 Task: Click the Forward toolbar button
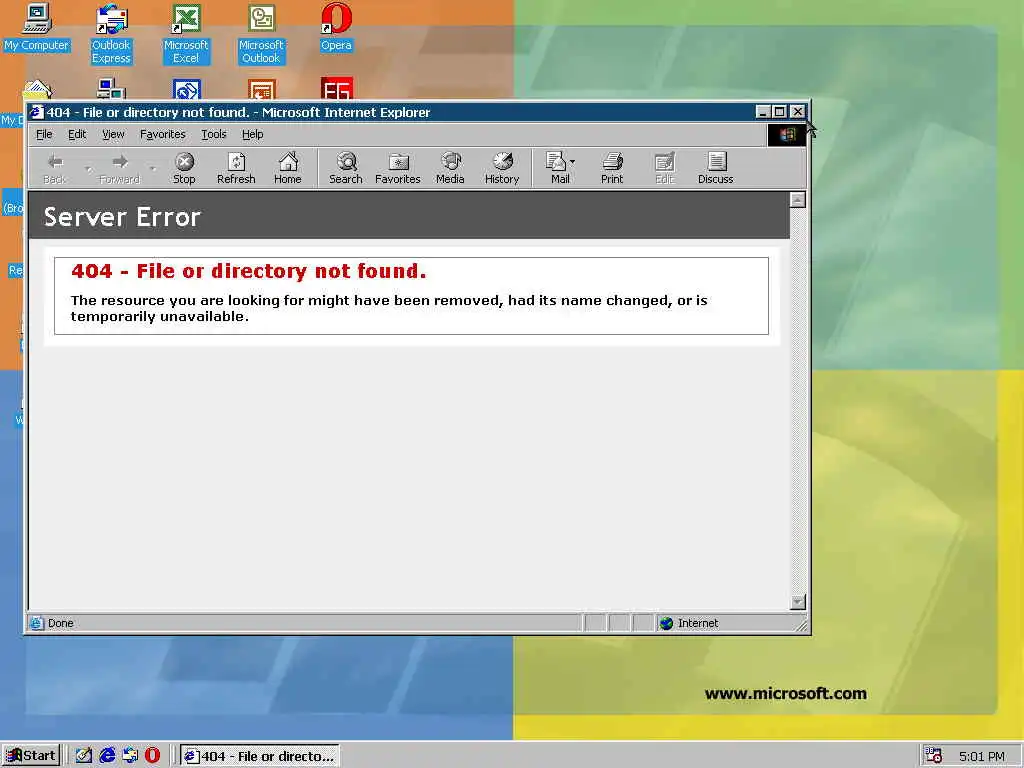(120, 168)
